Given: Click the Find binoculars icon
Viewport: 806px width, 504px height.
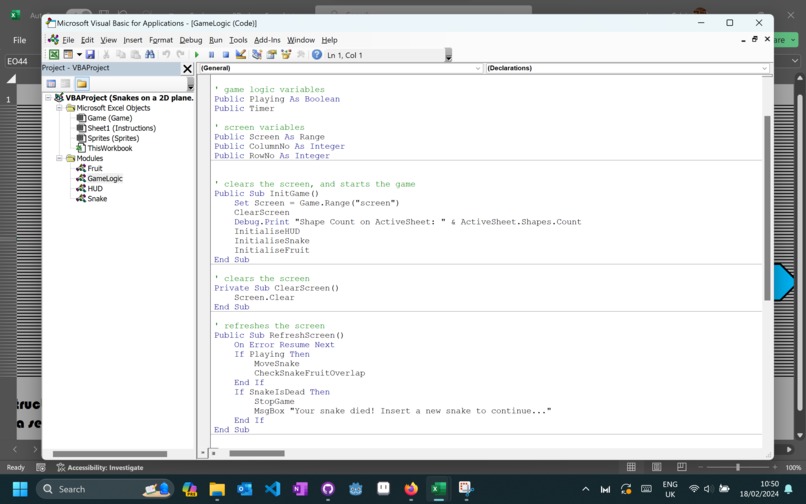Looking at the screenshot, I should (150, 55).
